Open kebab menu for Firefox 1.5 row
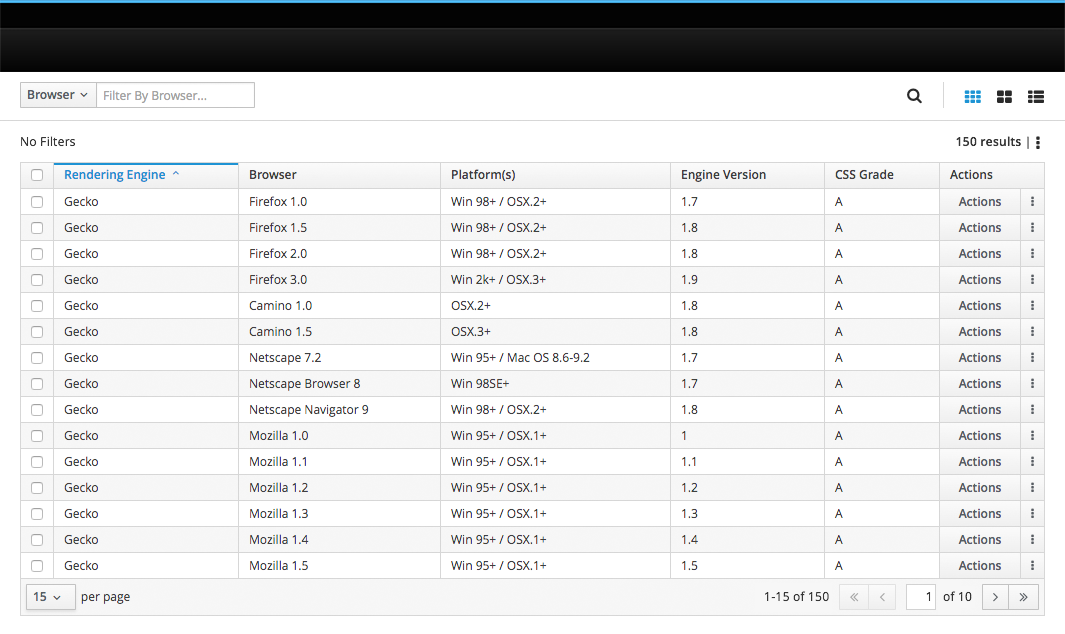 tap(1032, 228)
